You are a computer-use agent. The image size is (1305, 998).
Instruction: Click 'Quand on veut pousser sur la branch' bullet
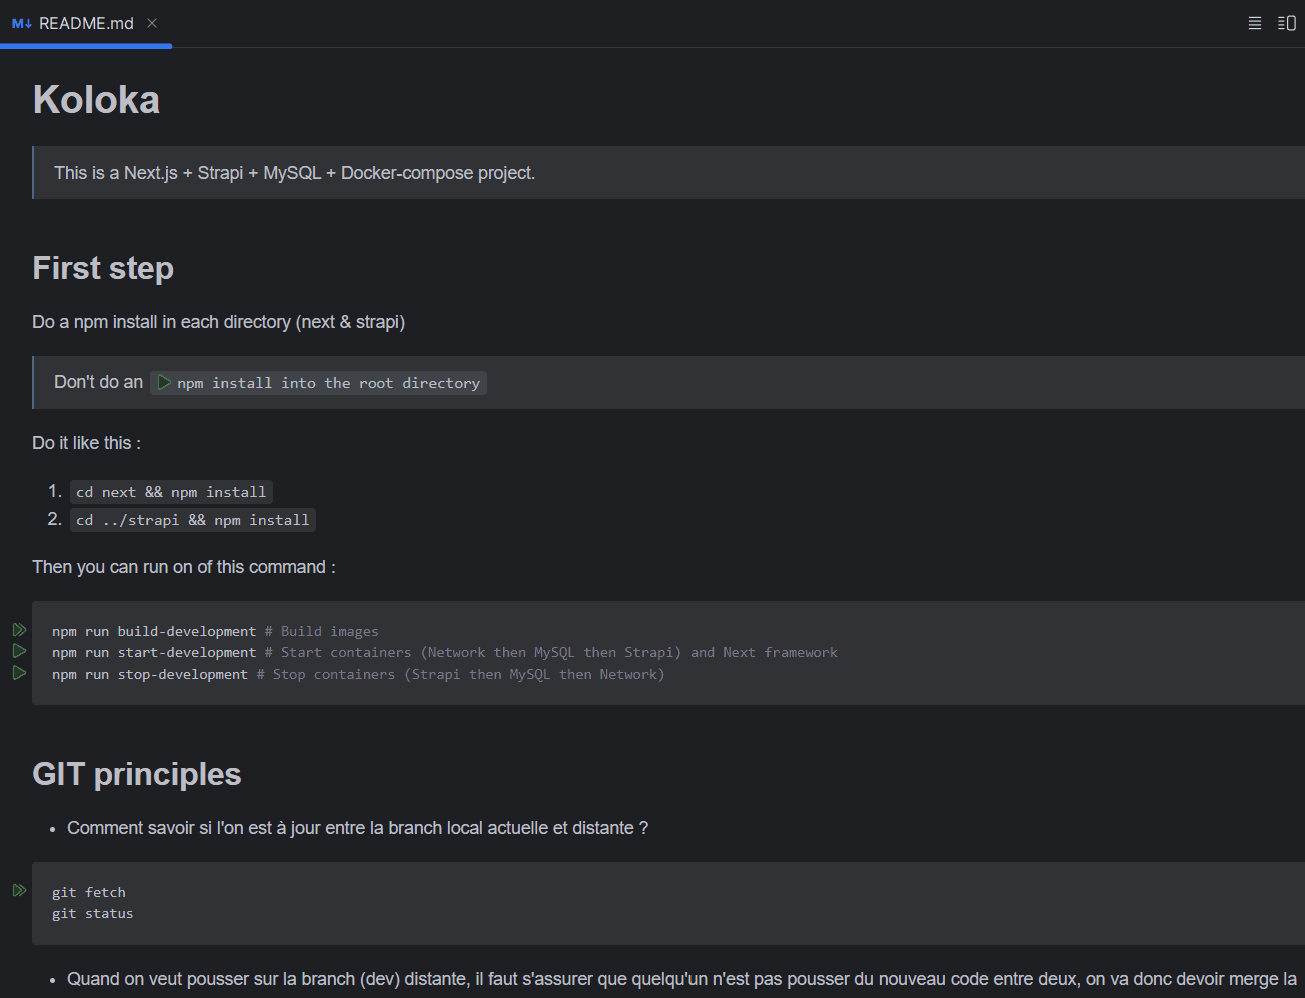(682, 979)
